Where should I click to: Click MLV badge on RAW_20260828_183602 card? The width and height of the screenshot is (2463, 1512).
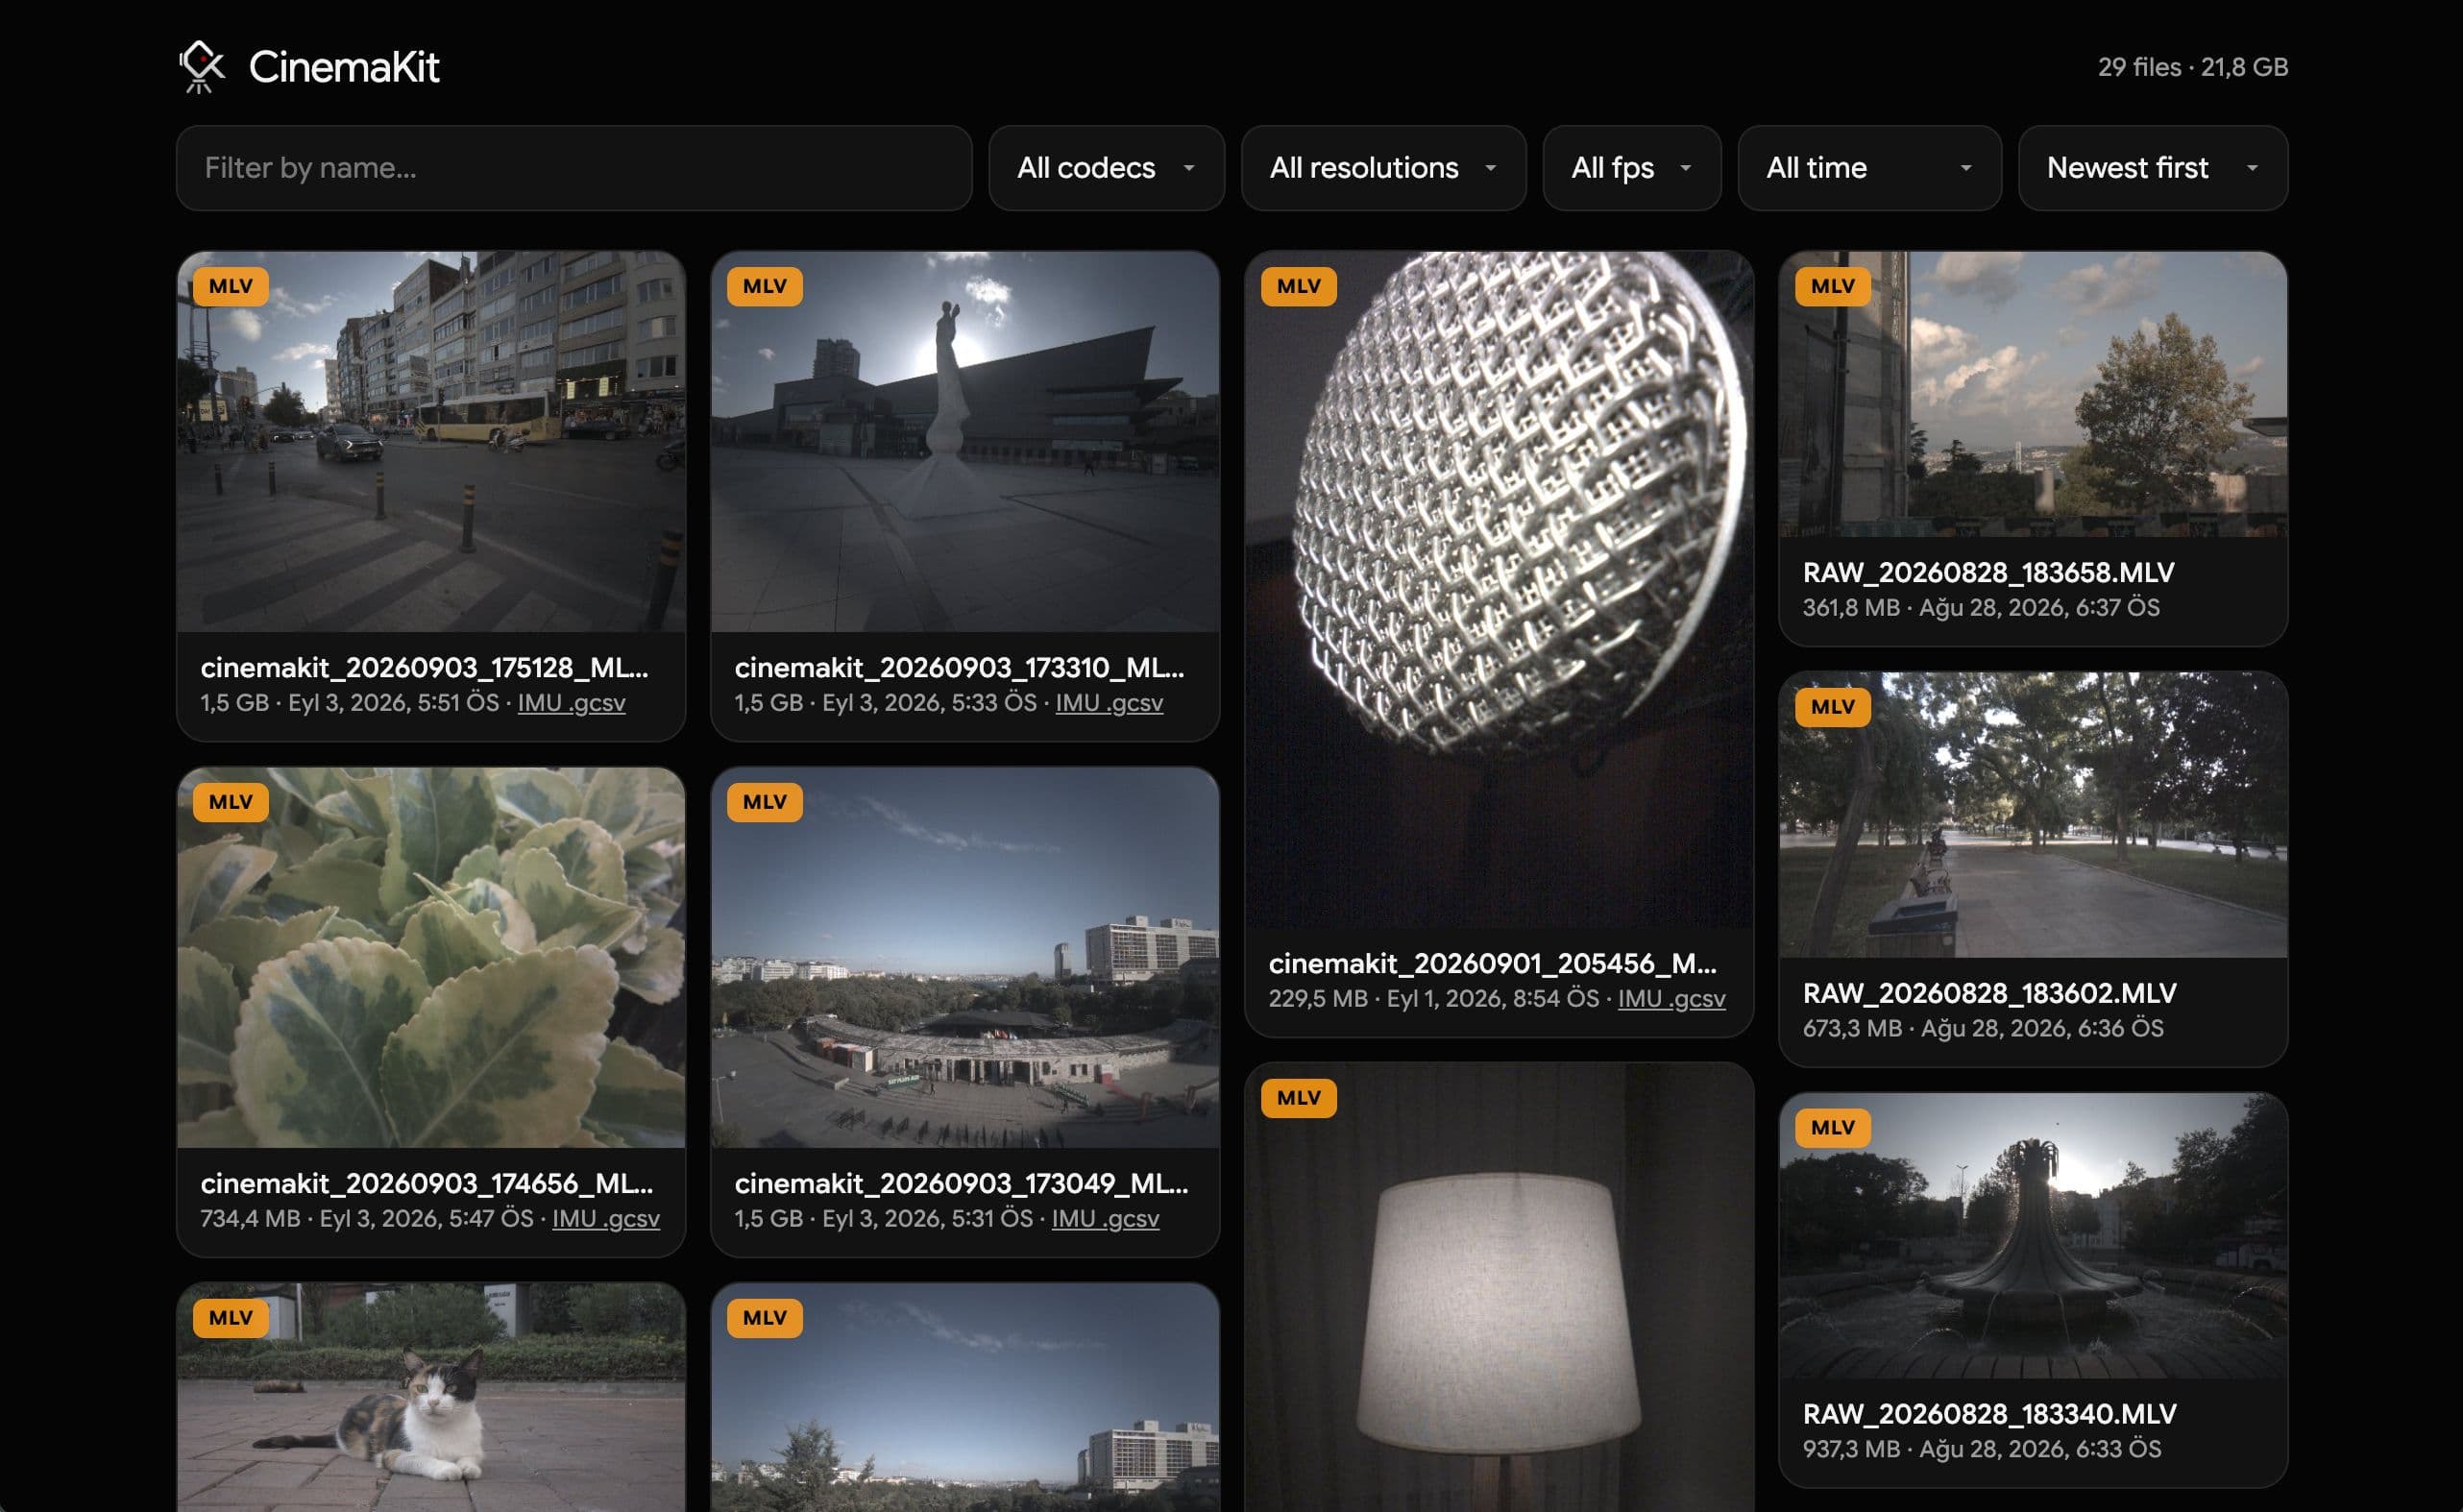pos(1833,708)
